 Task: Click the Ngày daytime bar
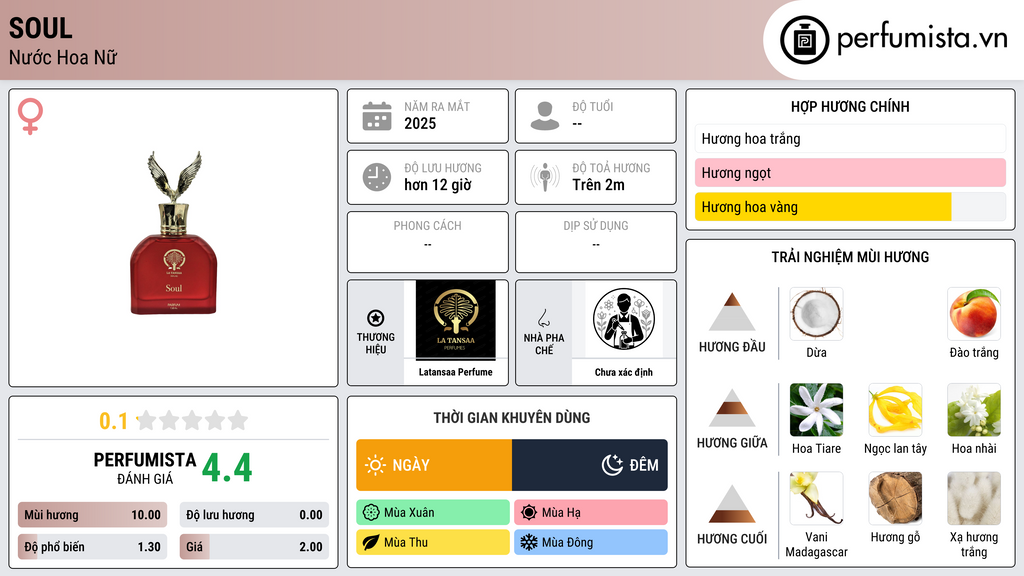pyautogui.click(x=434, y=465)
